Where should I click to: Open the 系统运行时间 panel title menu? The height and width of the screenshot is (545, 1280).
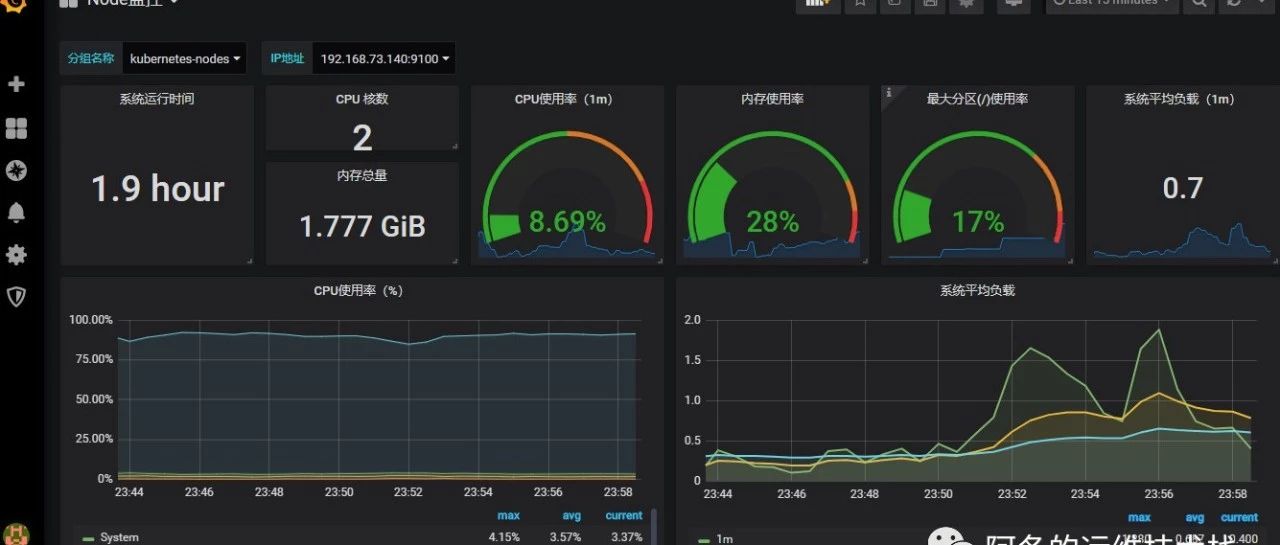coord(157,99)
